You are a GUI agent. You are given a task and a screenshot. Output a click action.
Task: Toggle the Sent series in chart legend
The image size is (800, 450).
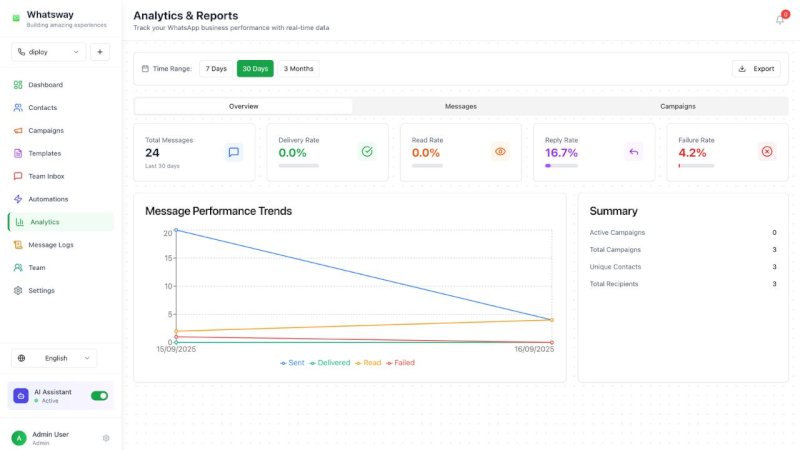click(292, 363)
